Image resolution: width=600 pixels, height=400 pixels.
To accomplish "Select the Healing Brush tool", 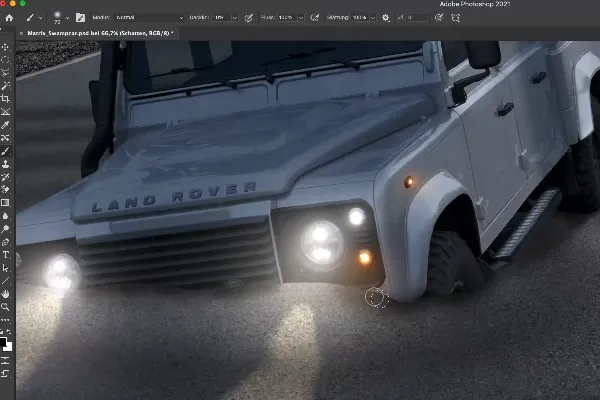I will point(5,138).
